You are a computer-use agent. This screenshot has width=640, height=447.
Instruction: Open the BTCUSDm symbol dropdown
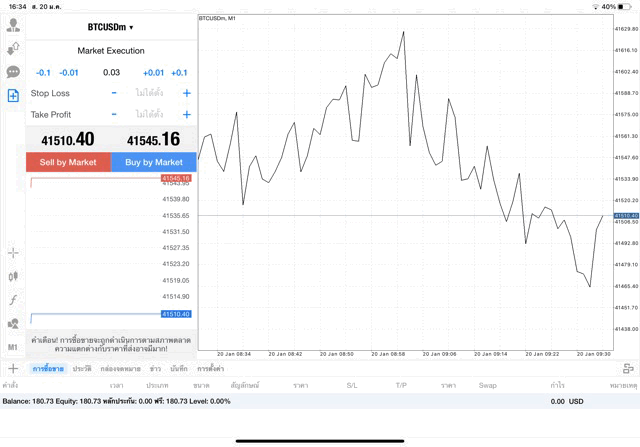click(111, 27)
